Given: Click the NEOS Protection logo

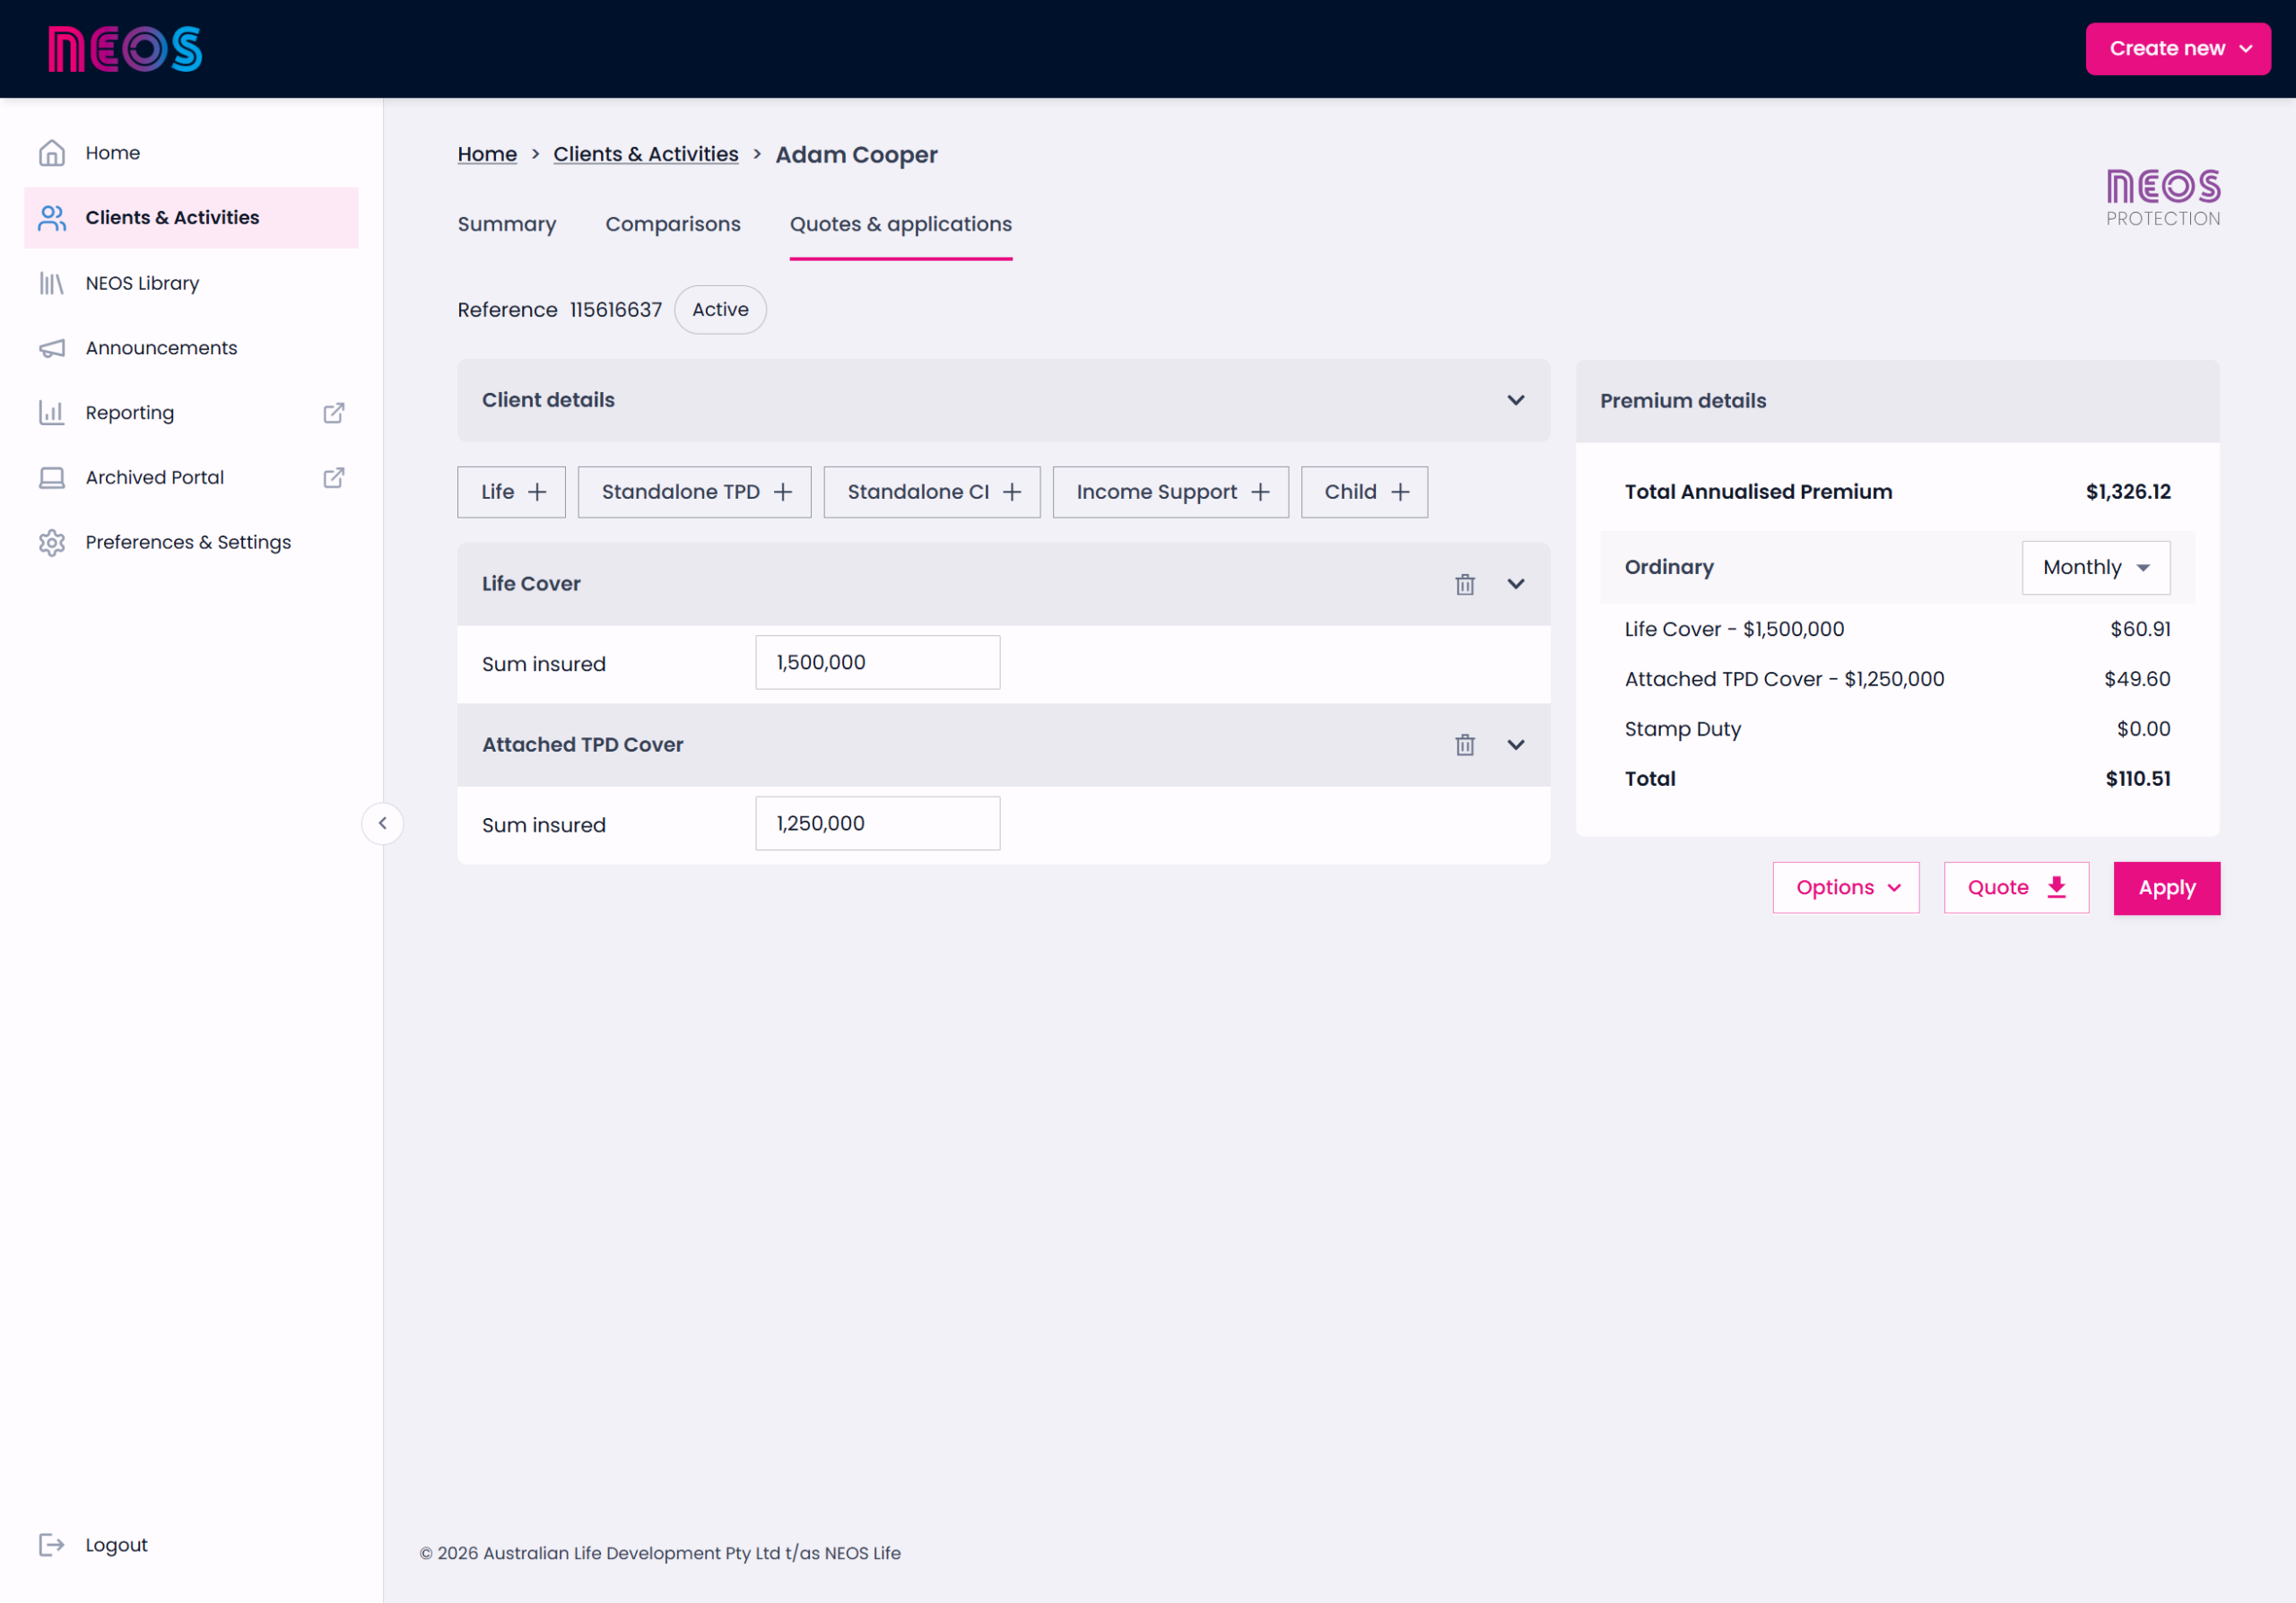Looking at the screenshot, I should click(x=2163, y=198).
